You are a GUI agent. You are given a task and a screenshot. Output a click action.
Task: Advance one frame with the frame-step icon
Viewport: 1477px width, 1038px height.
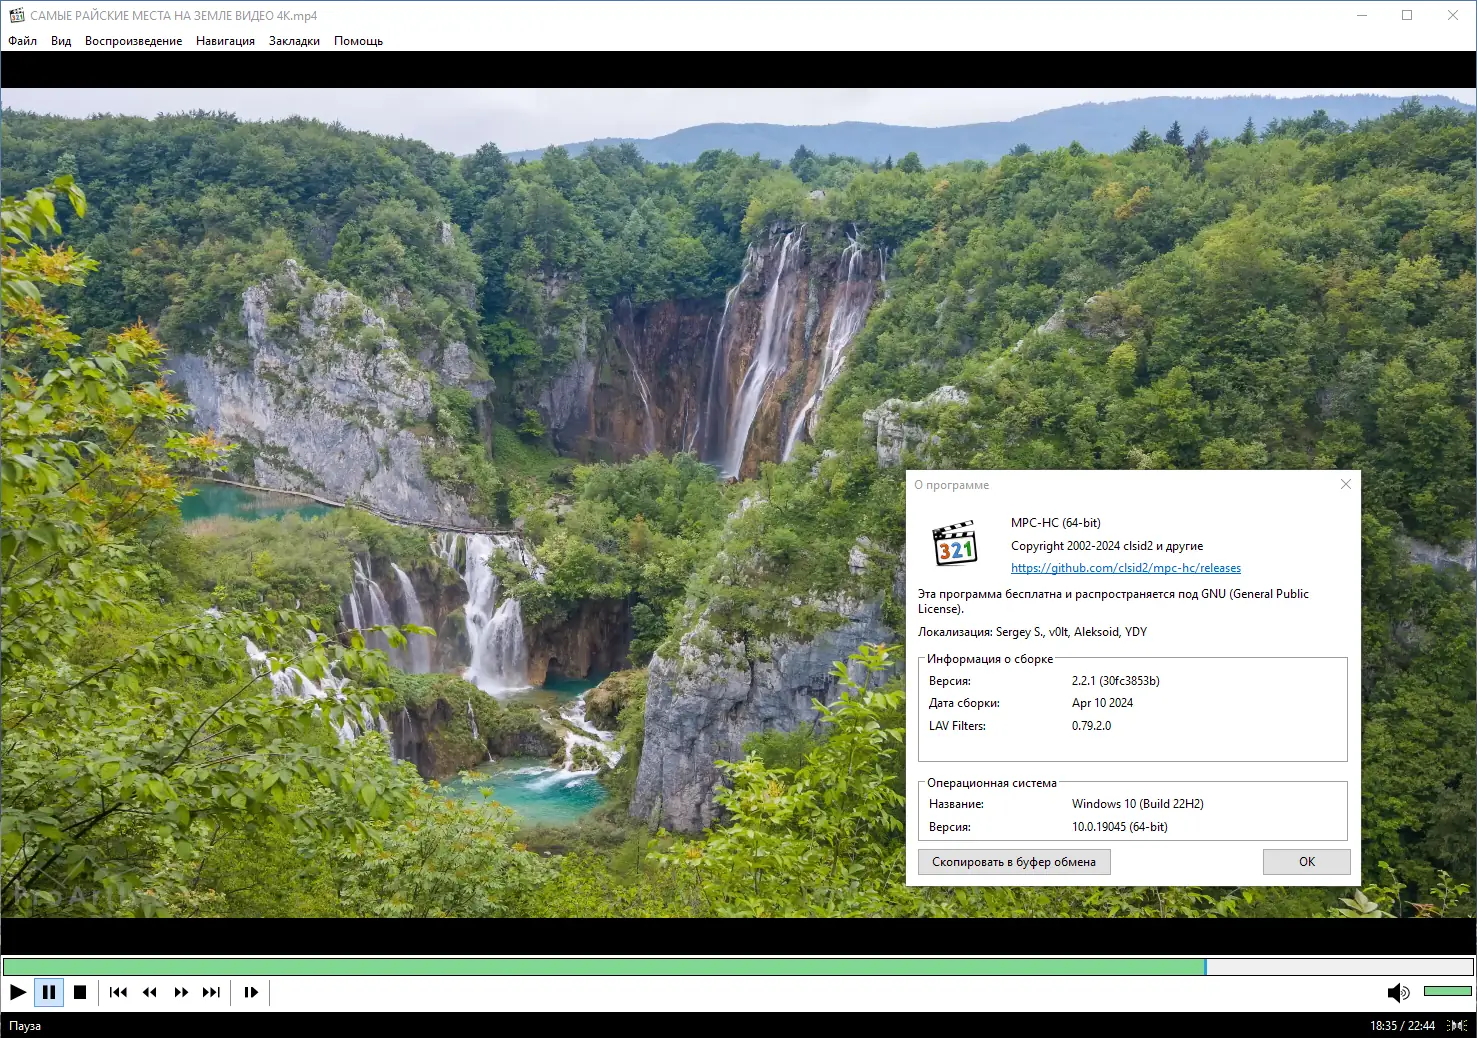(251, 992)
